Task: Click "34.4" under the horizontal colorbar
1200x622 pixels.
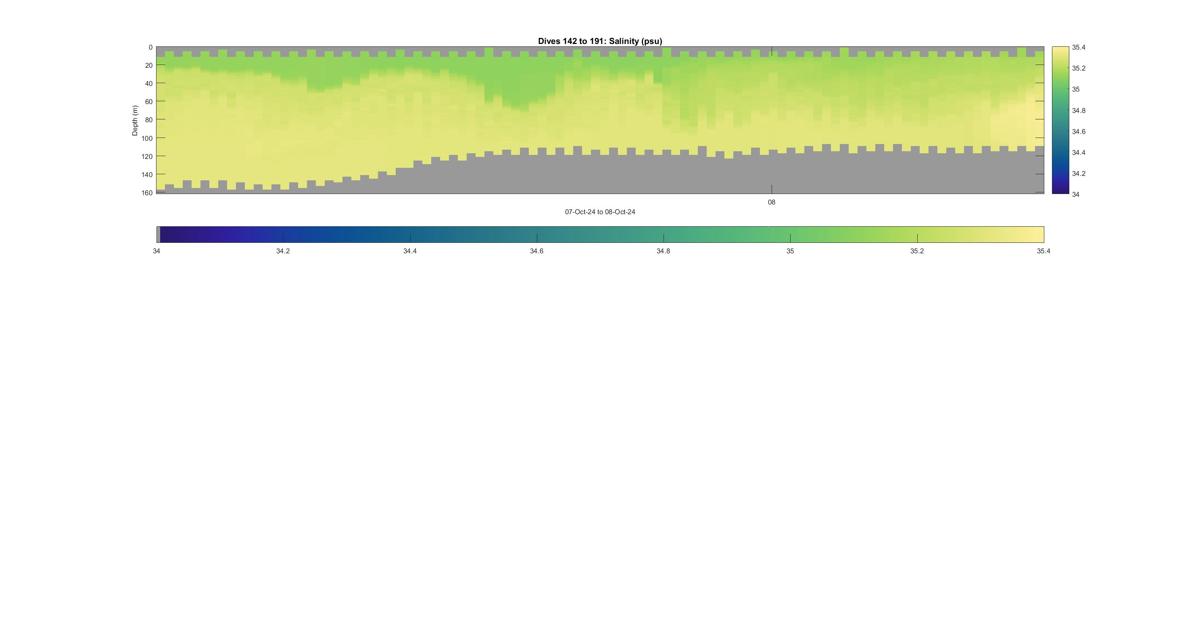Action: (x=410, y=251)
